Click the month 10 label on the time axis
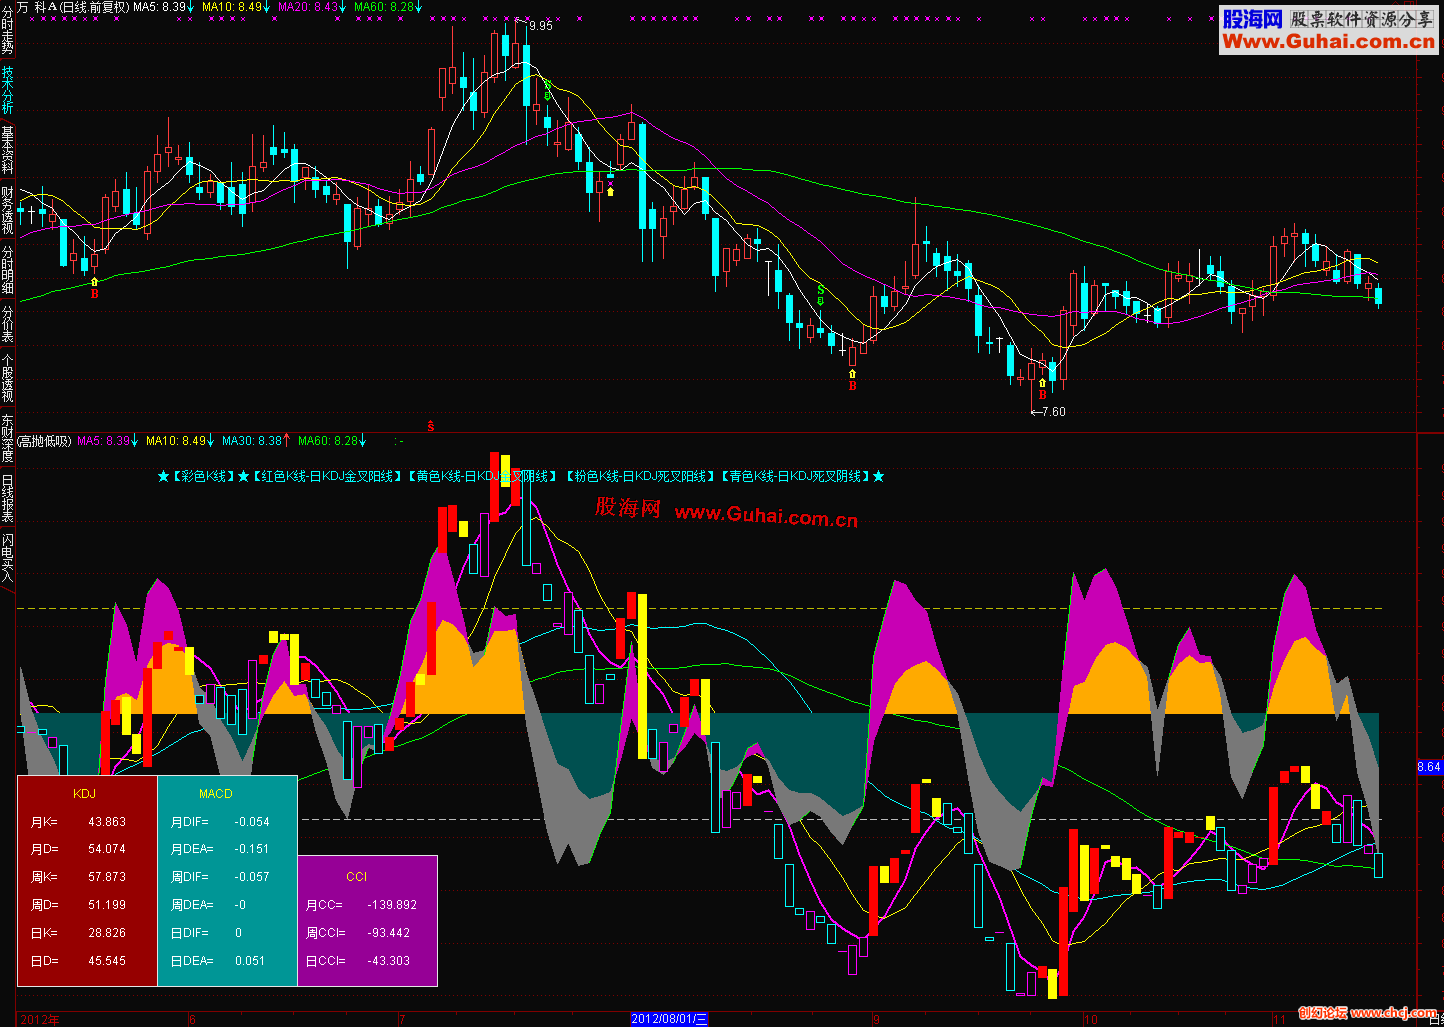Viewport: 1444px width, 1027px height. 1091,1019
